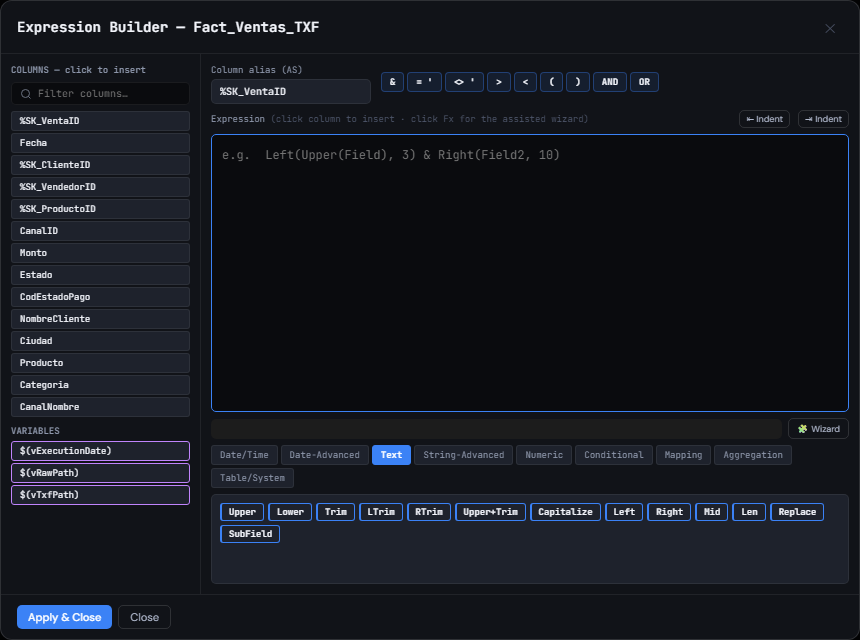The width and height of the screenshot is (860, 640).
Task: Insert a closing parenthesis
Action: click(x=578, y=82)
